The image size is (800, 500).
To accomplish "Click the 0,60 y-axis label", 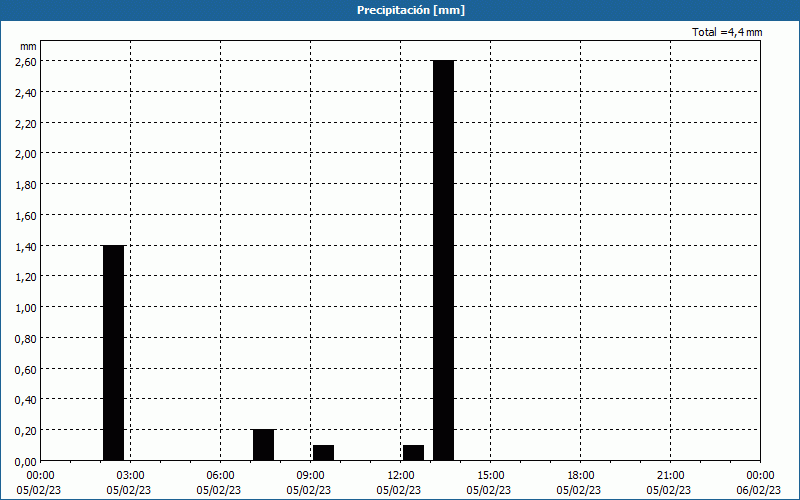I will 26,369.
